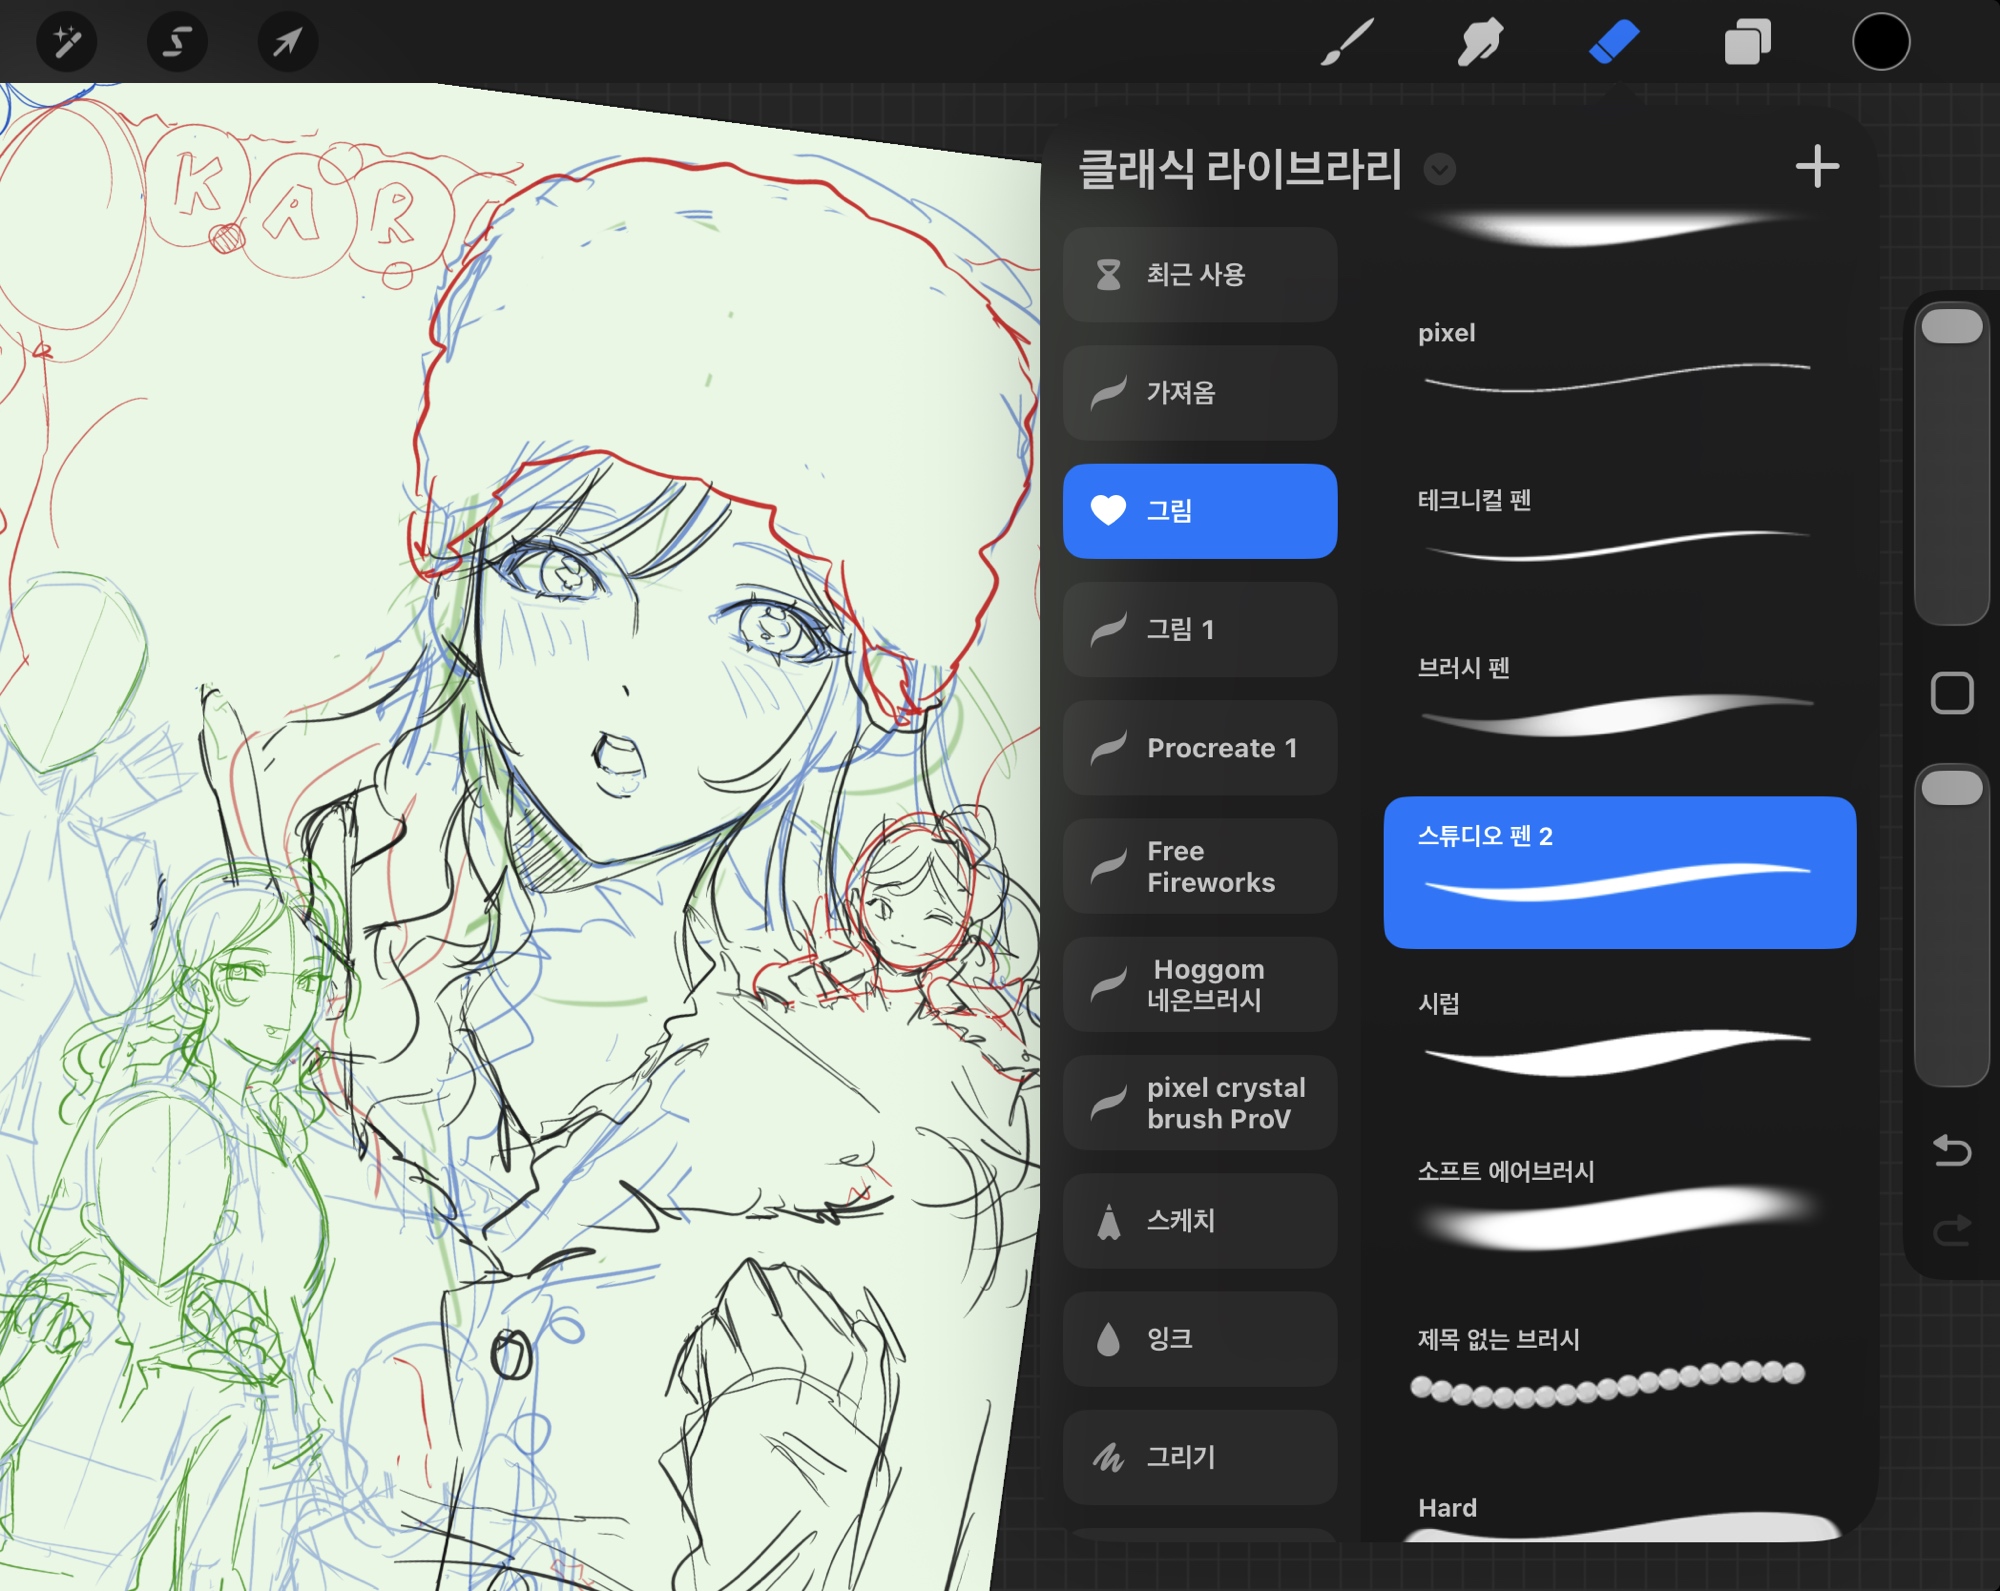Choose the 테크니컬 펜 brush

(x=1618, y=527)
